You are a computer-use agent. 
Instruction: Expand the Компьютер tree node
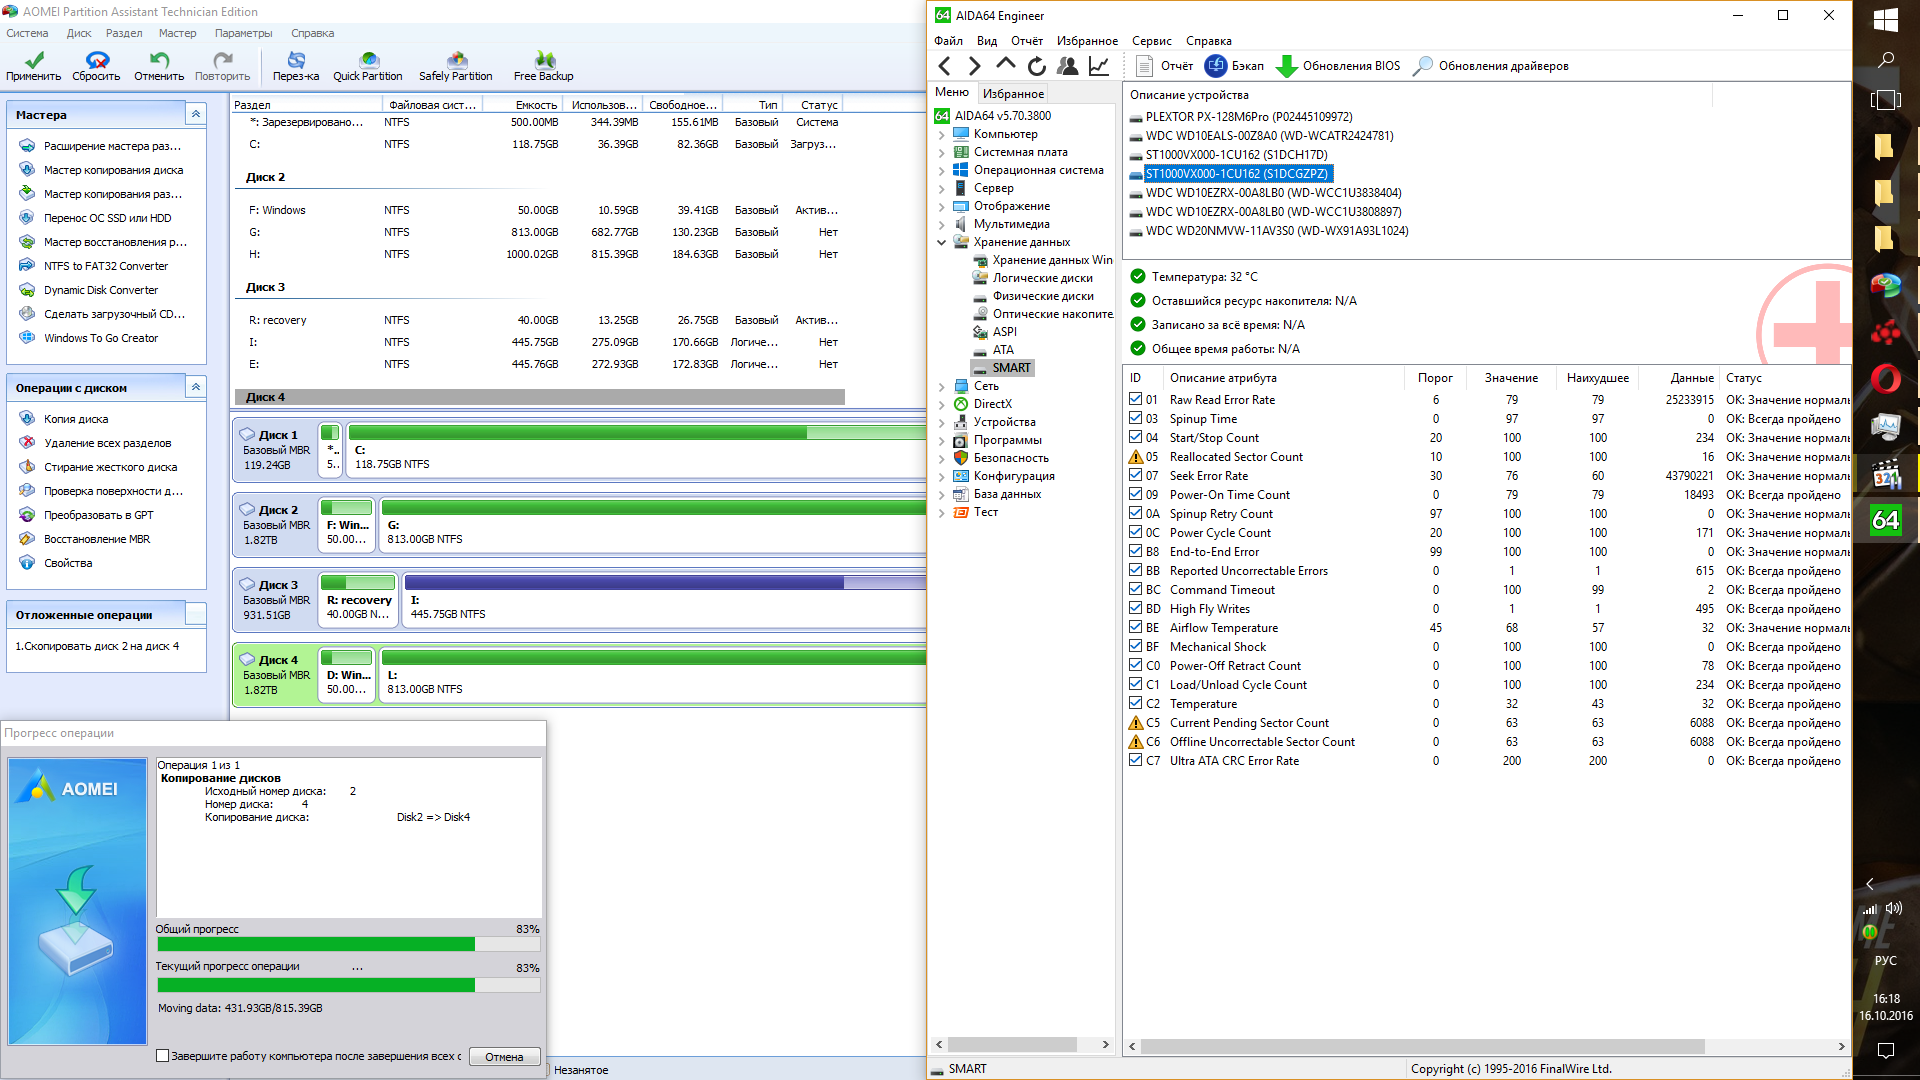pyautogui.click(x=942, y=135)
